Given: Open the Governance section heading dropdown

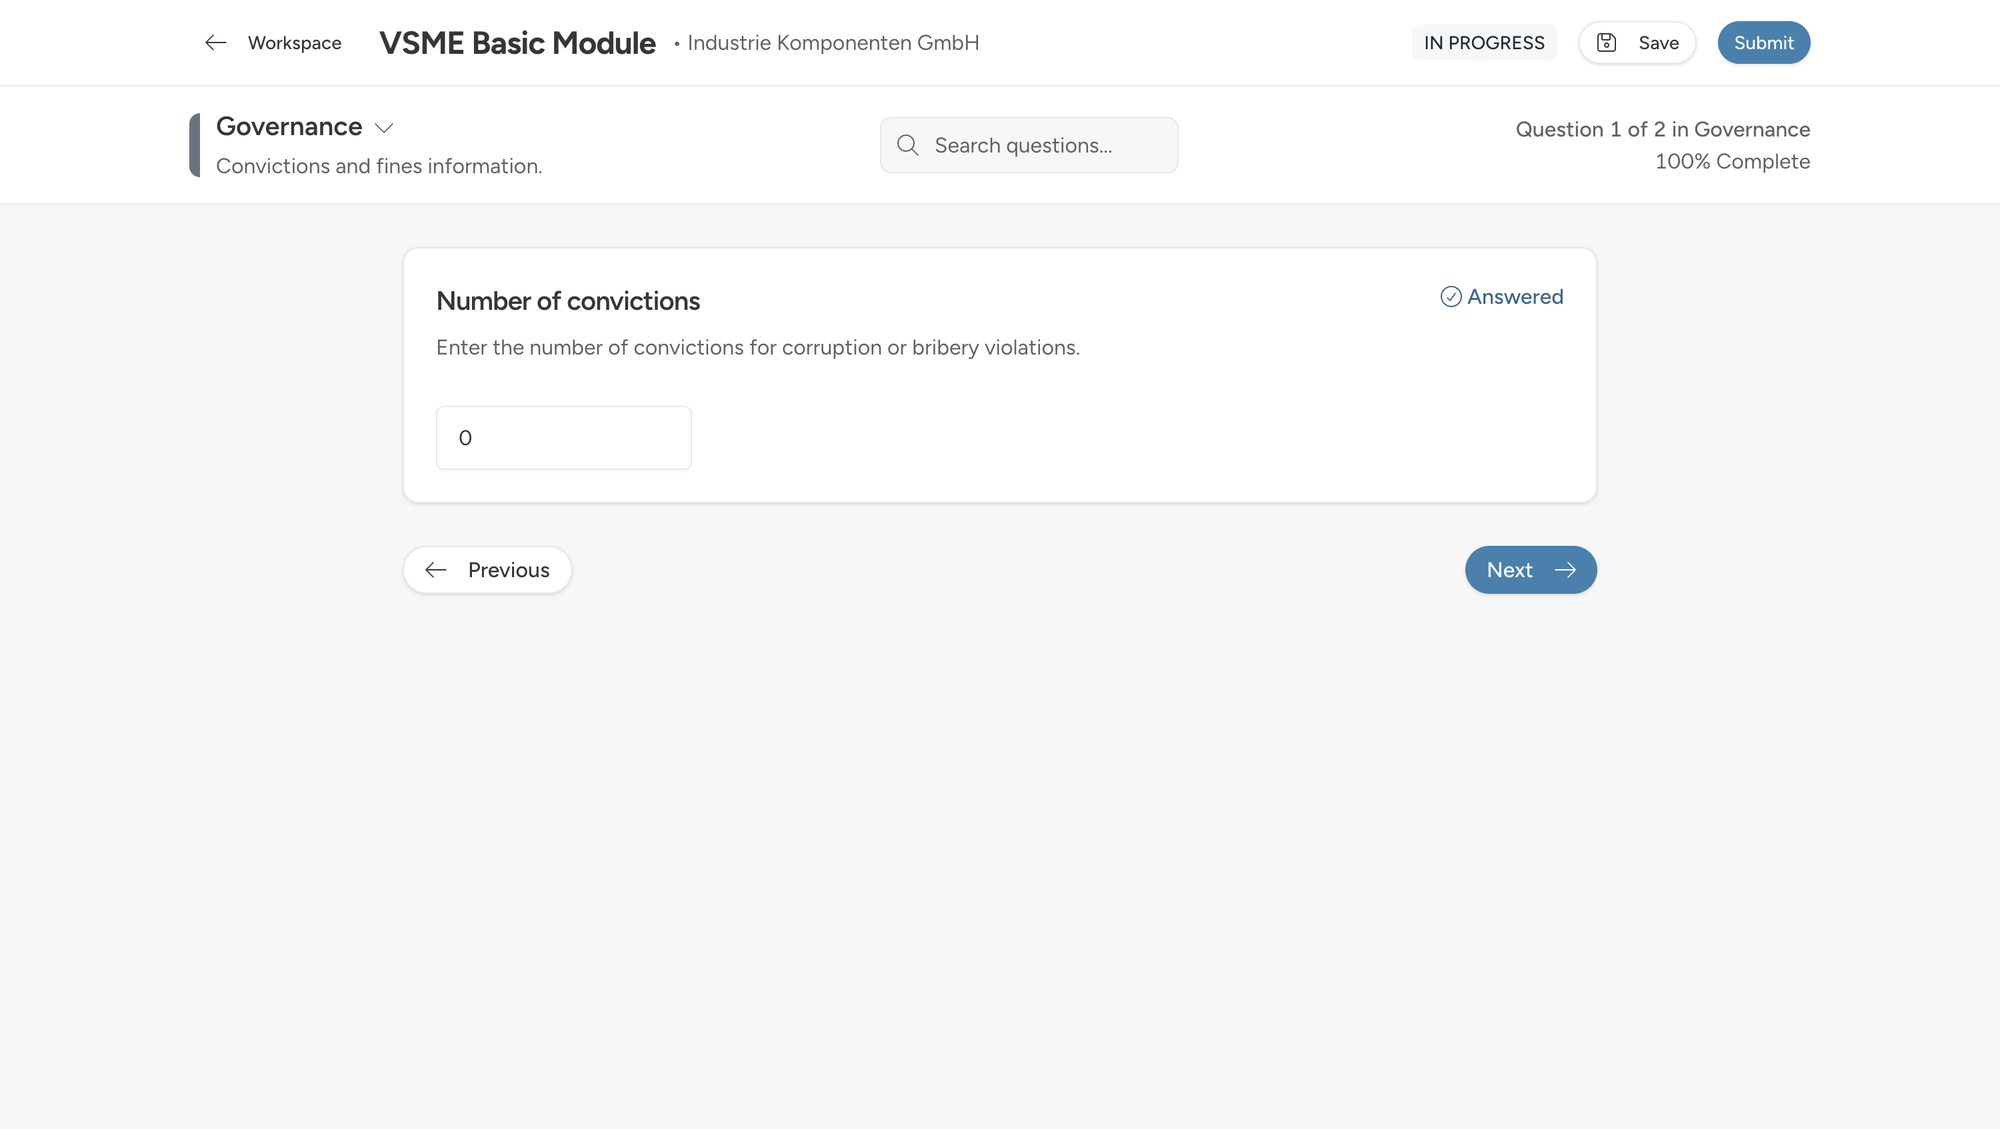Looking at the screenshot, I should (x=289, y=127).
